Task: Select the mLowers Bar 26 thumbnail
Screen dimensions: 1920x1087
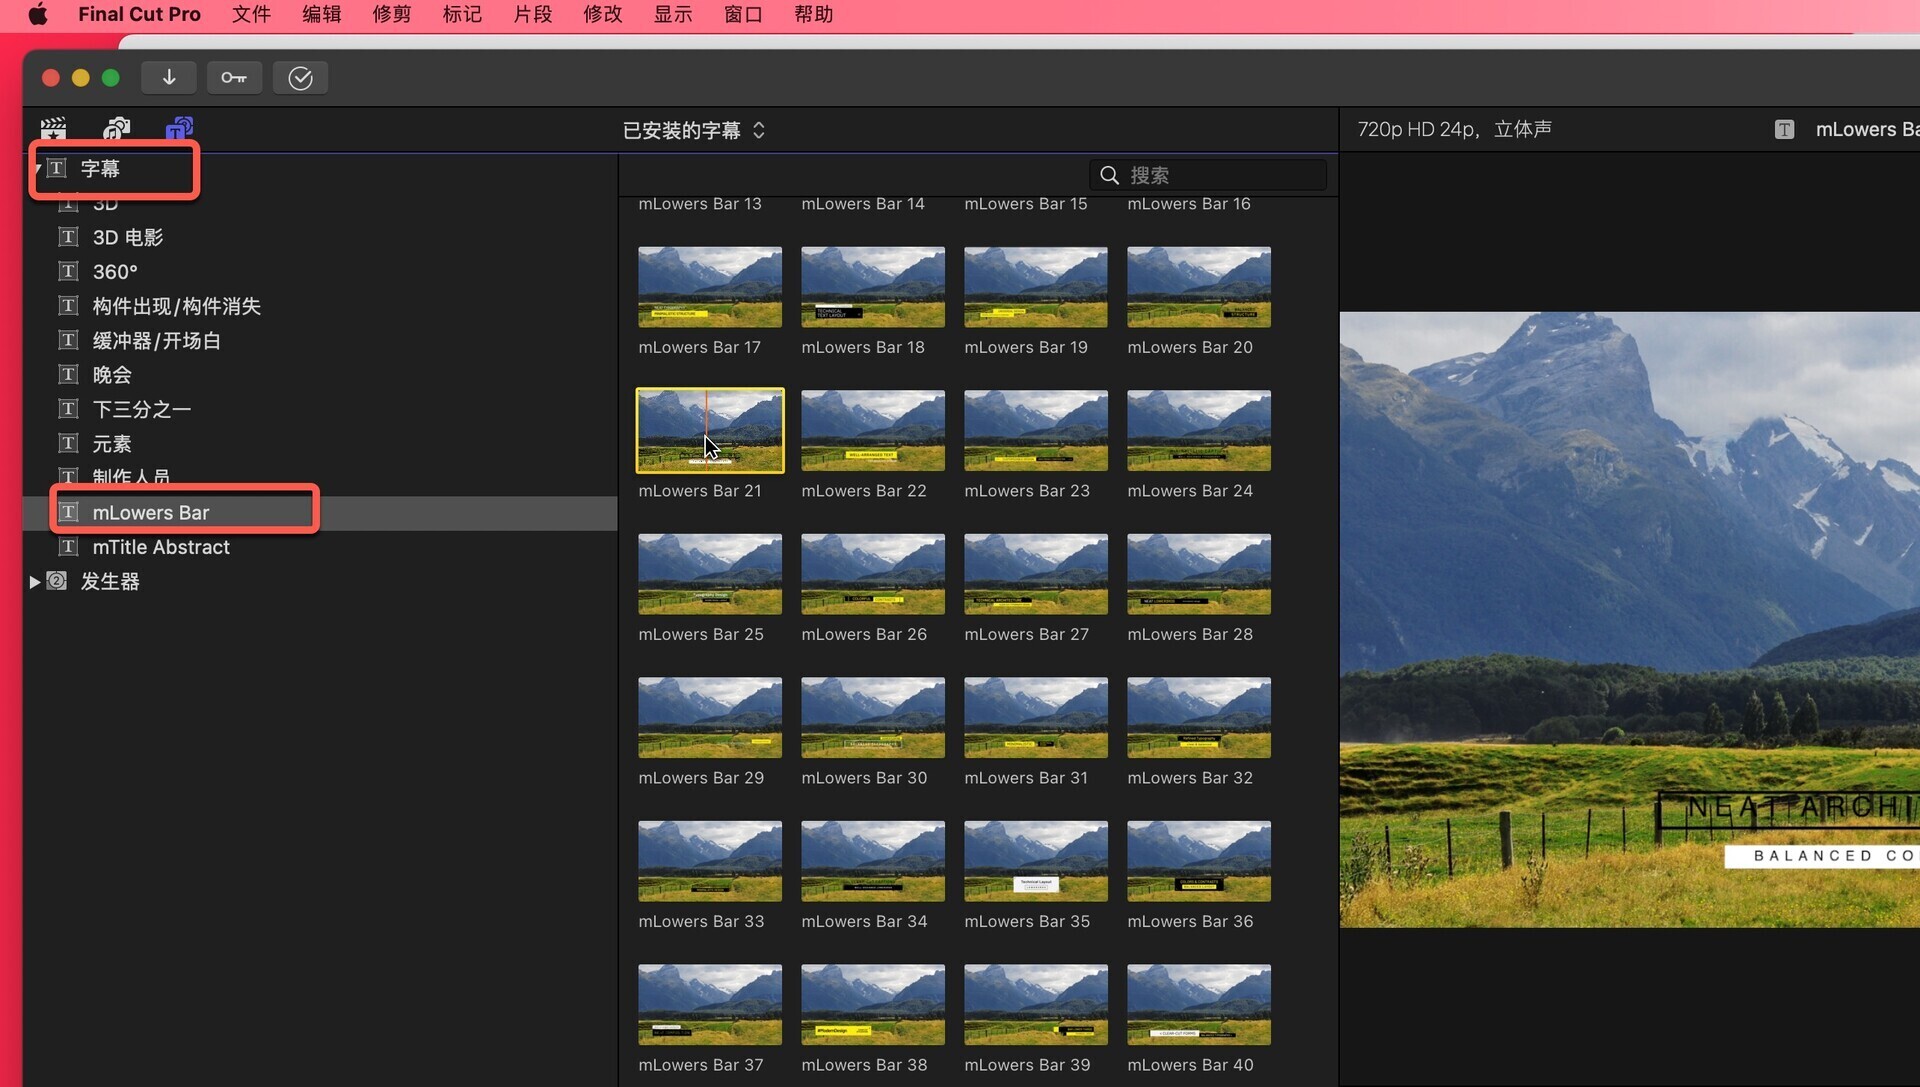Action: coord(873,574)
